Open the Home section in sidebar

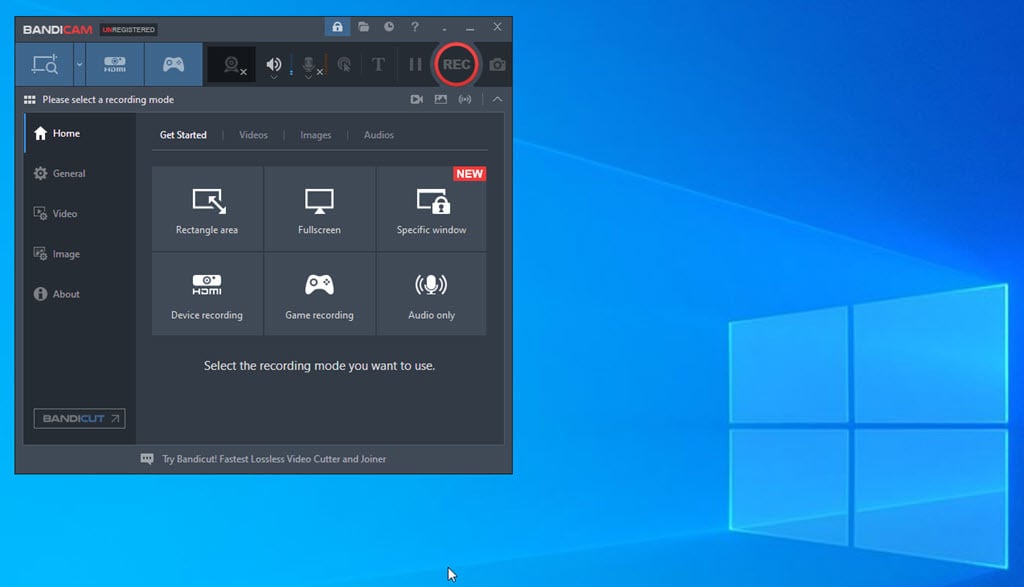[x=80, y=133]
